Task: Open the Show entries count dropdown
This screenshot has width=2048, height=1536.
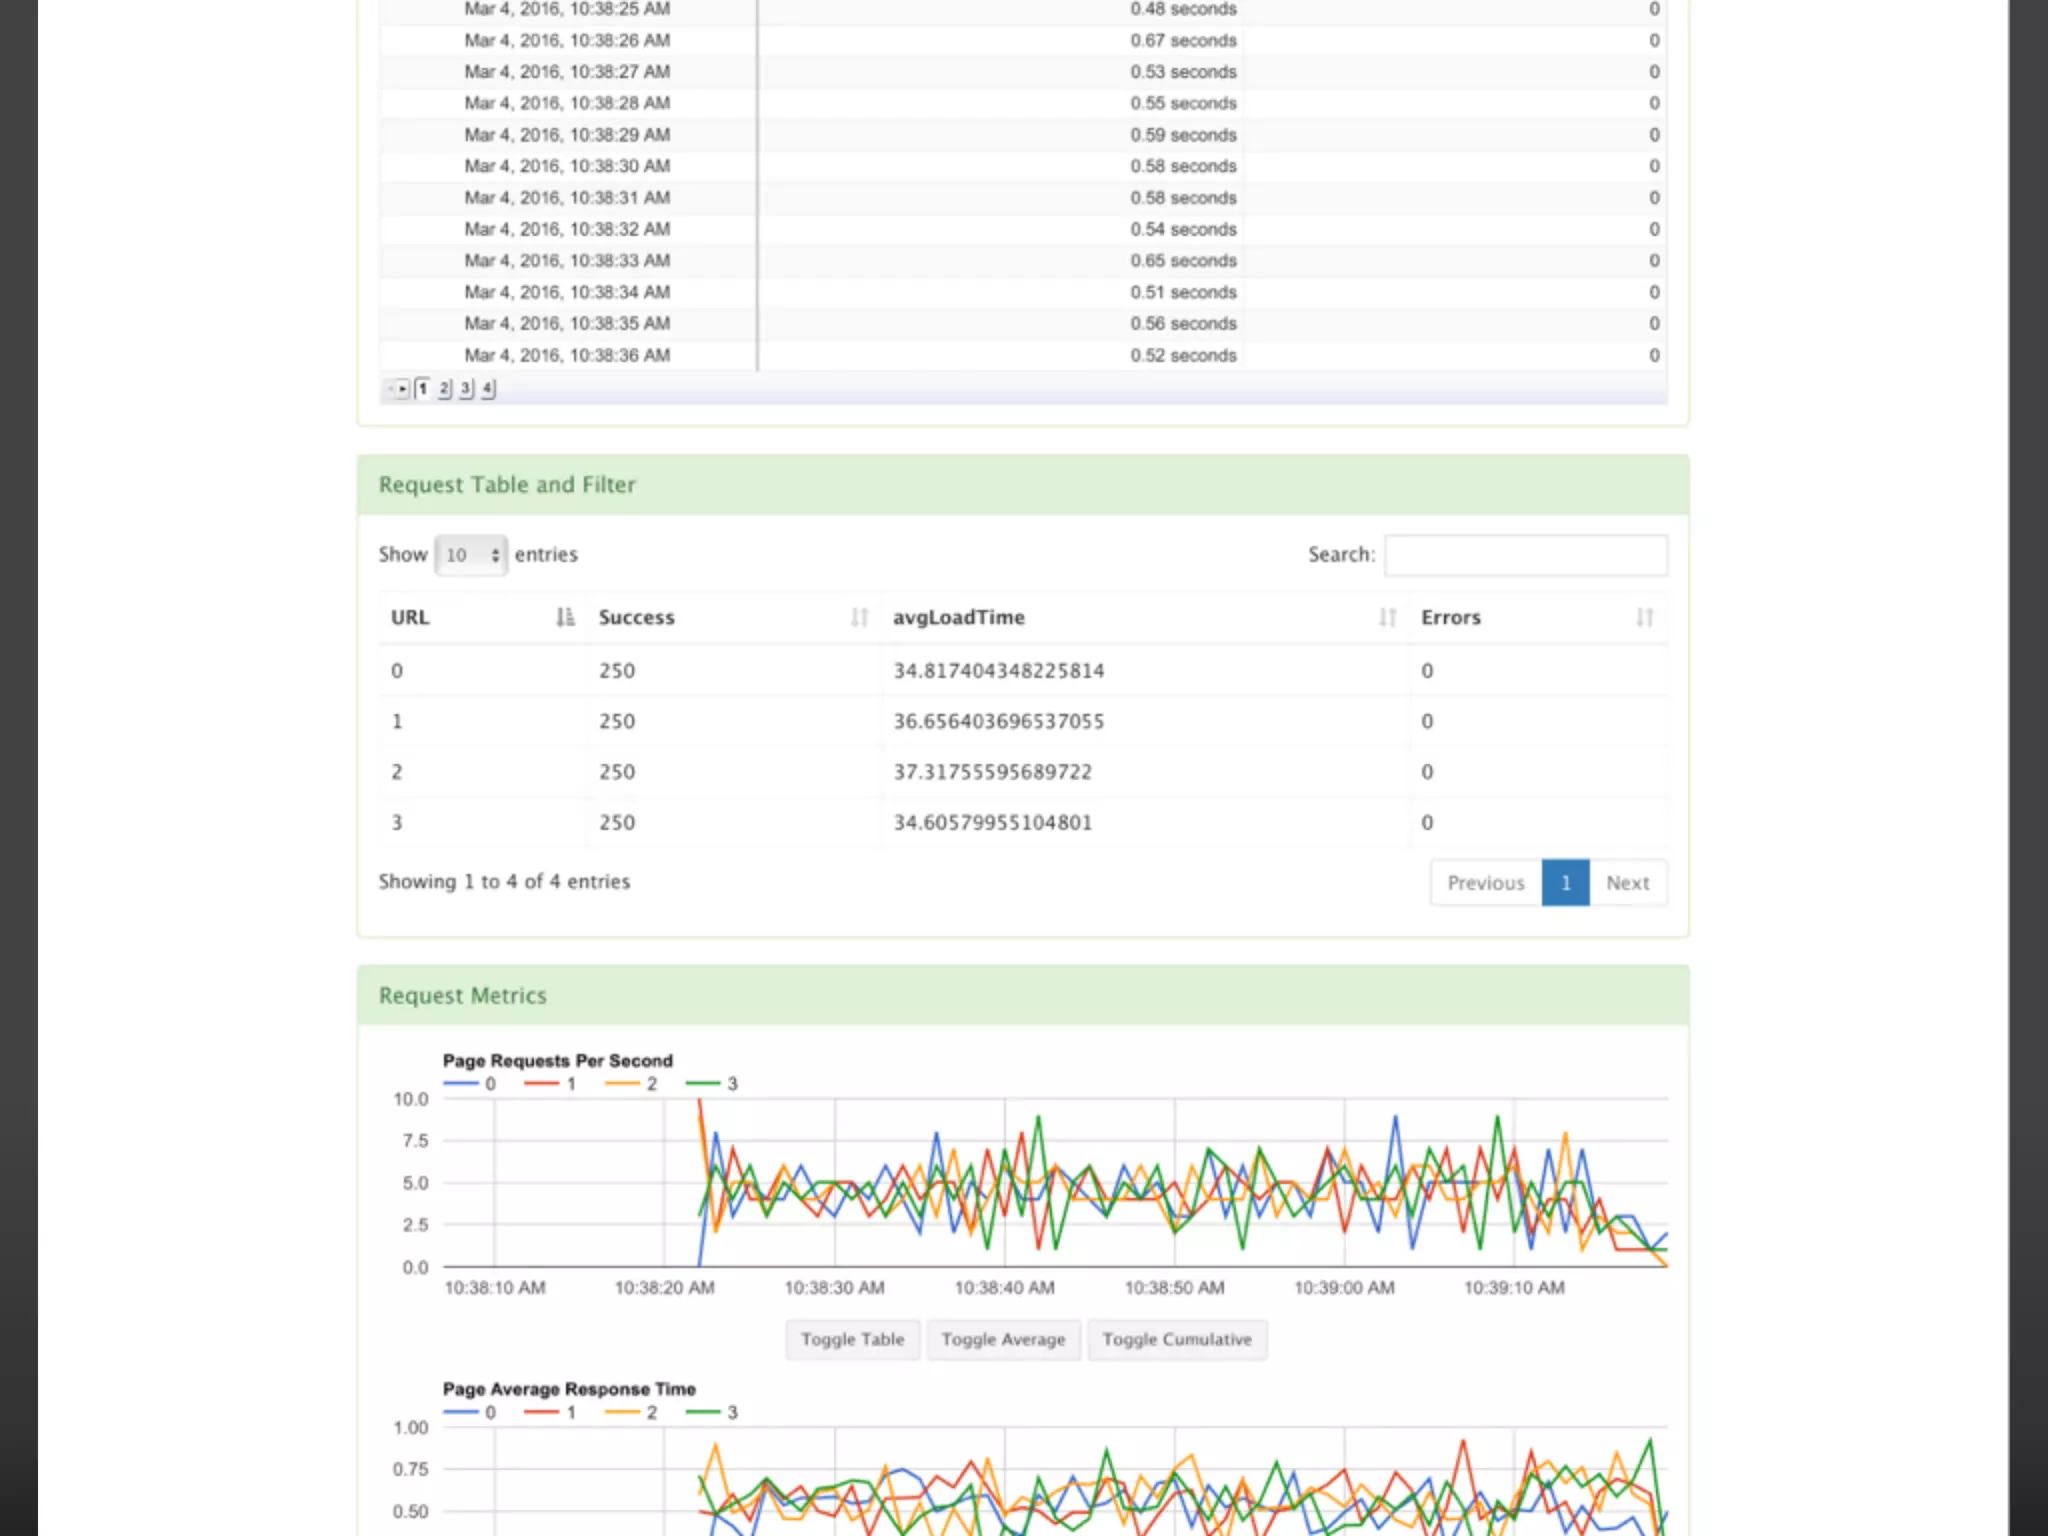Action: point(471,555)
